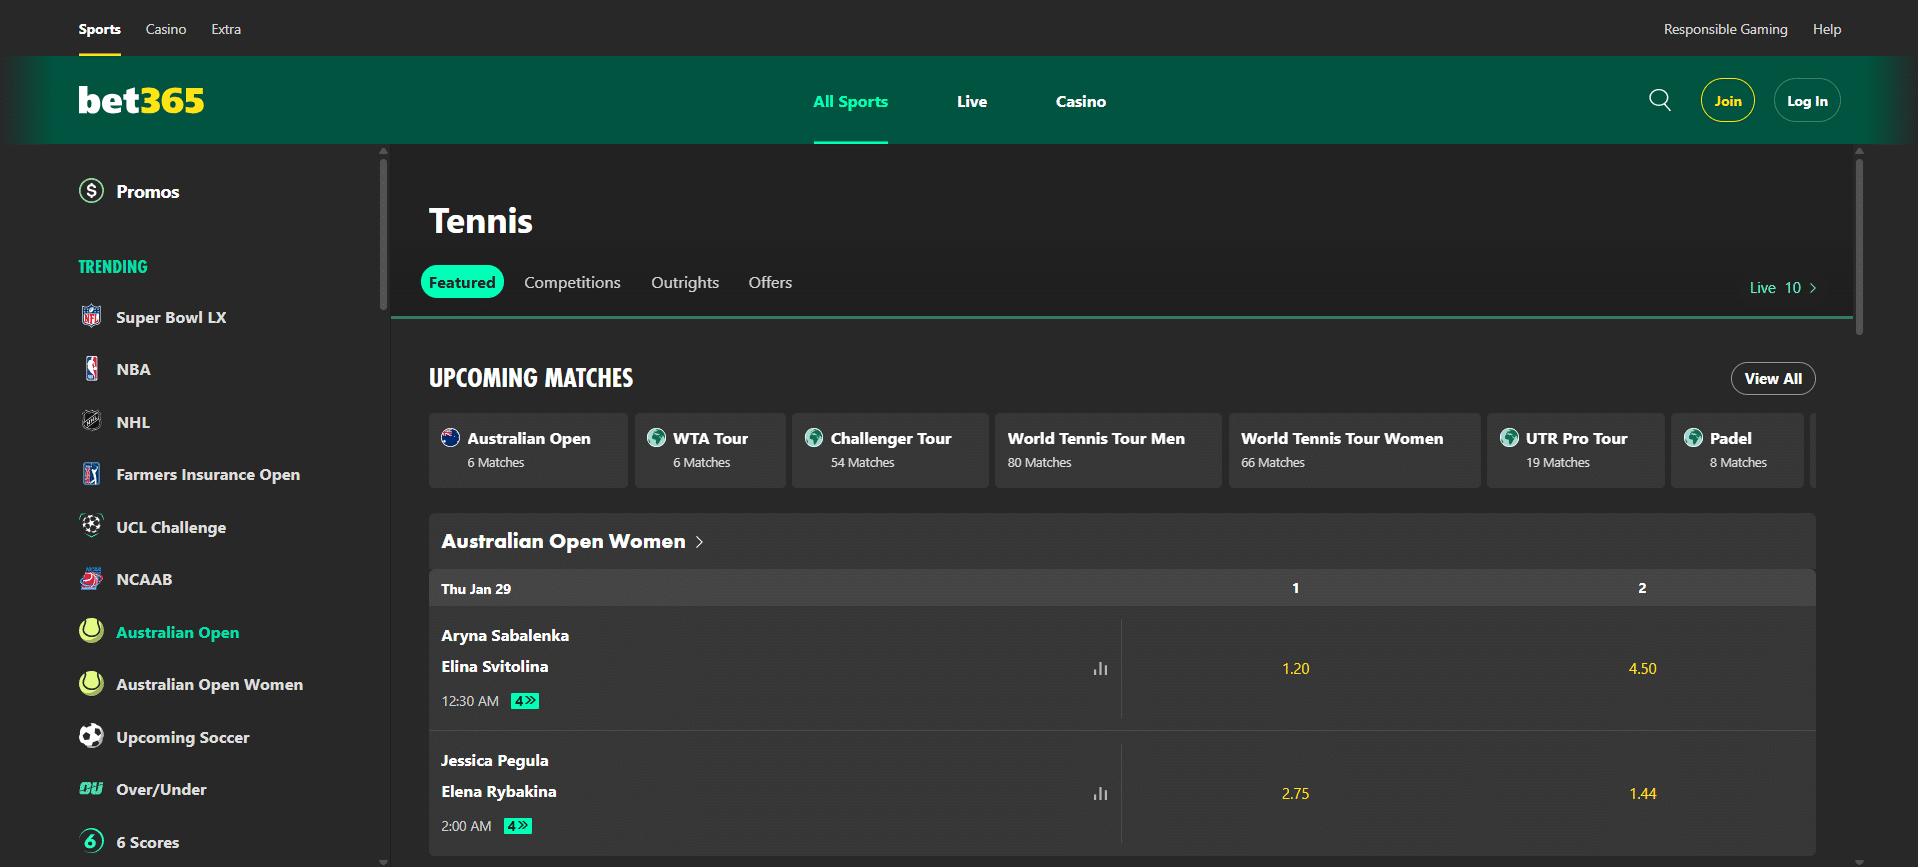Open the Casino top bar tab

pos(166,29)
